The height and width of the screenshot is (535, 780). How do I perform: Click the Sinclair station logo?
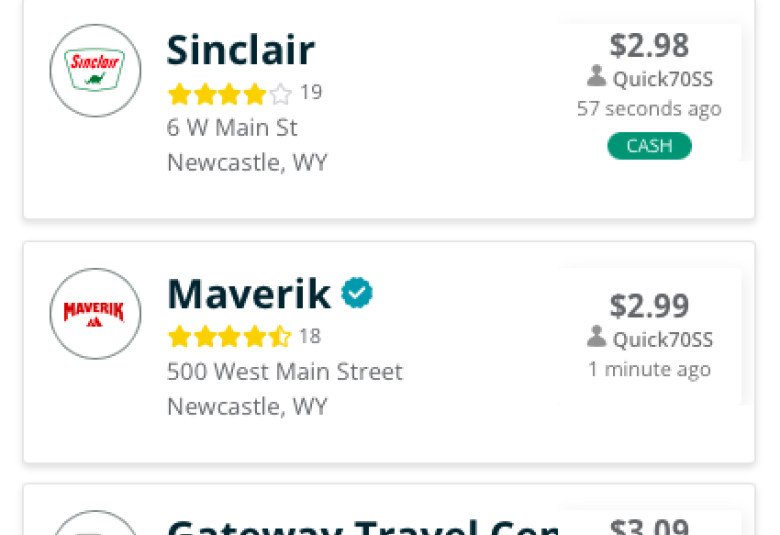point(96,70)
